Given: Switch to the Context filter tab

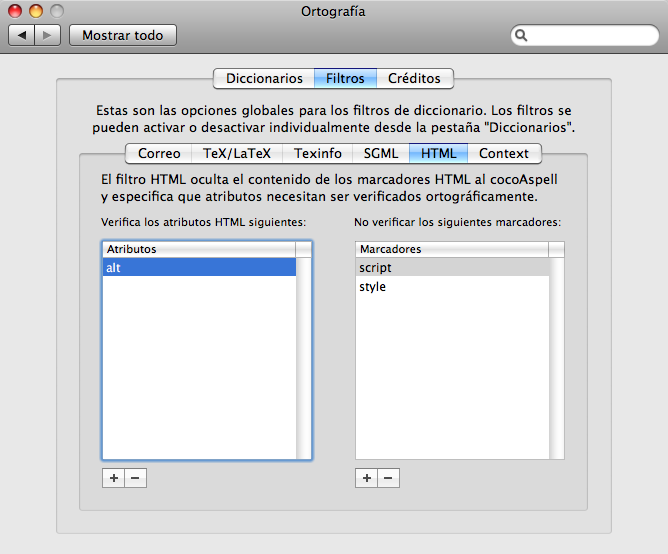Looking at the screenshot, I should (504, 153).
